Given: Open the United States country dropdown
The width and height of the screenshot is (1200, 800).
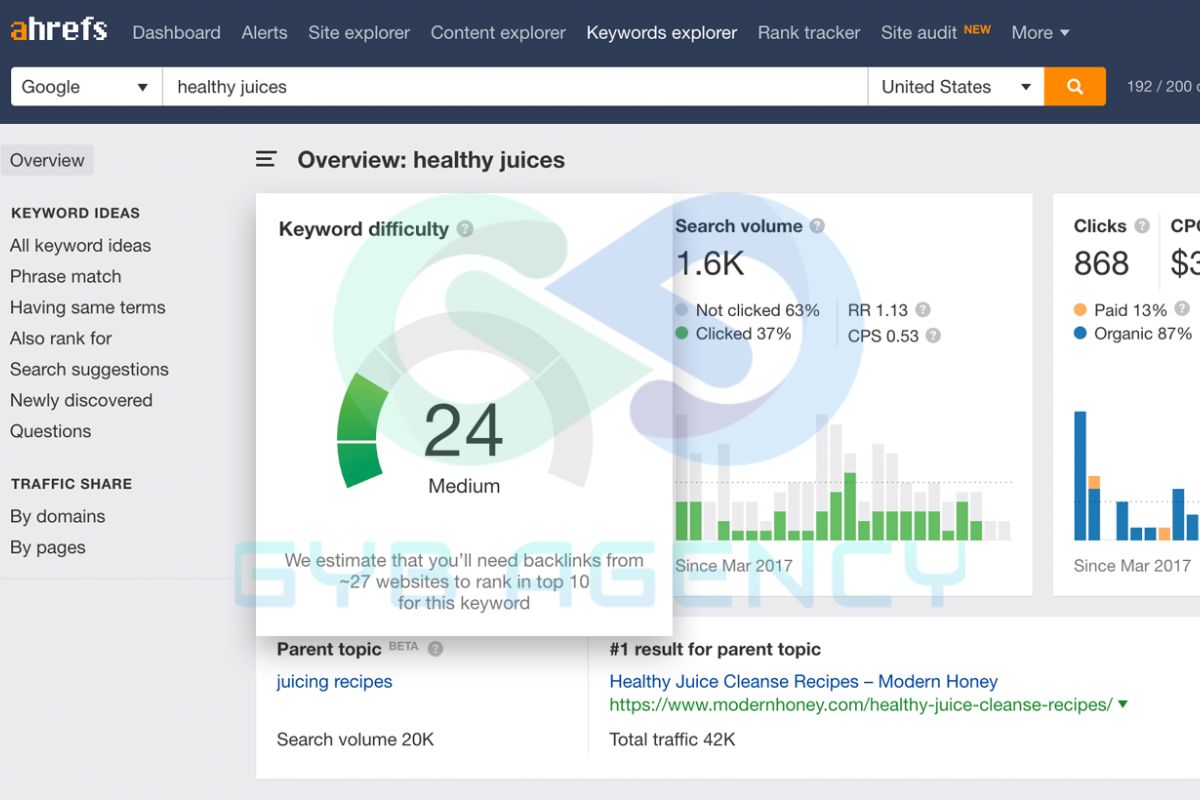Looking at the screenshot, I should pyautogui.click(x=956, y=87).
